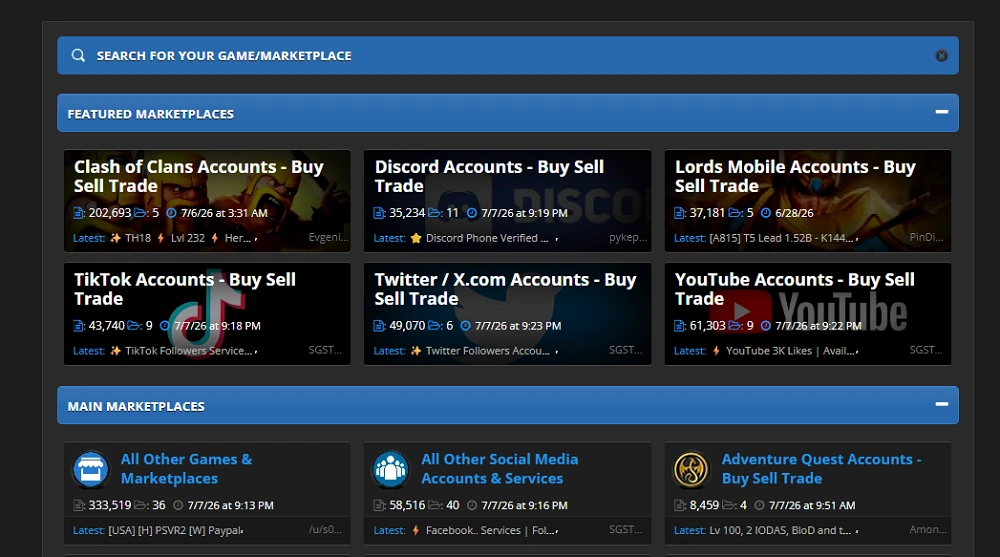The height and width of the screenshot is (557, 1000).
Task: Click threads icon beside 37,181 in Lords Mobile
Action: click(x=679, y=213)
